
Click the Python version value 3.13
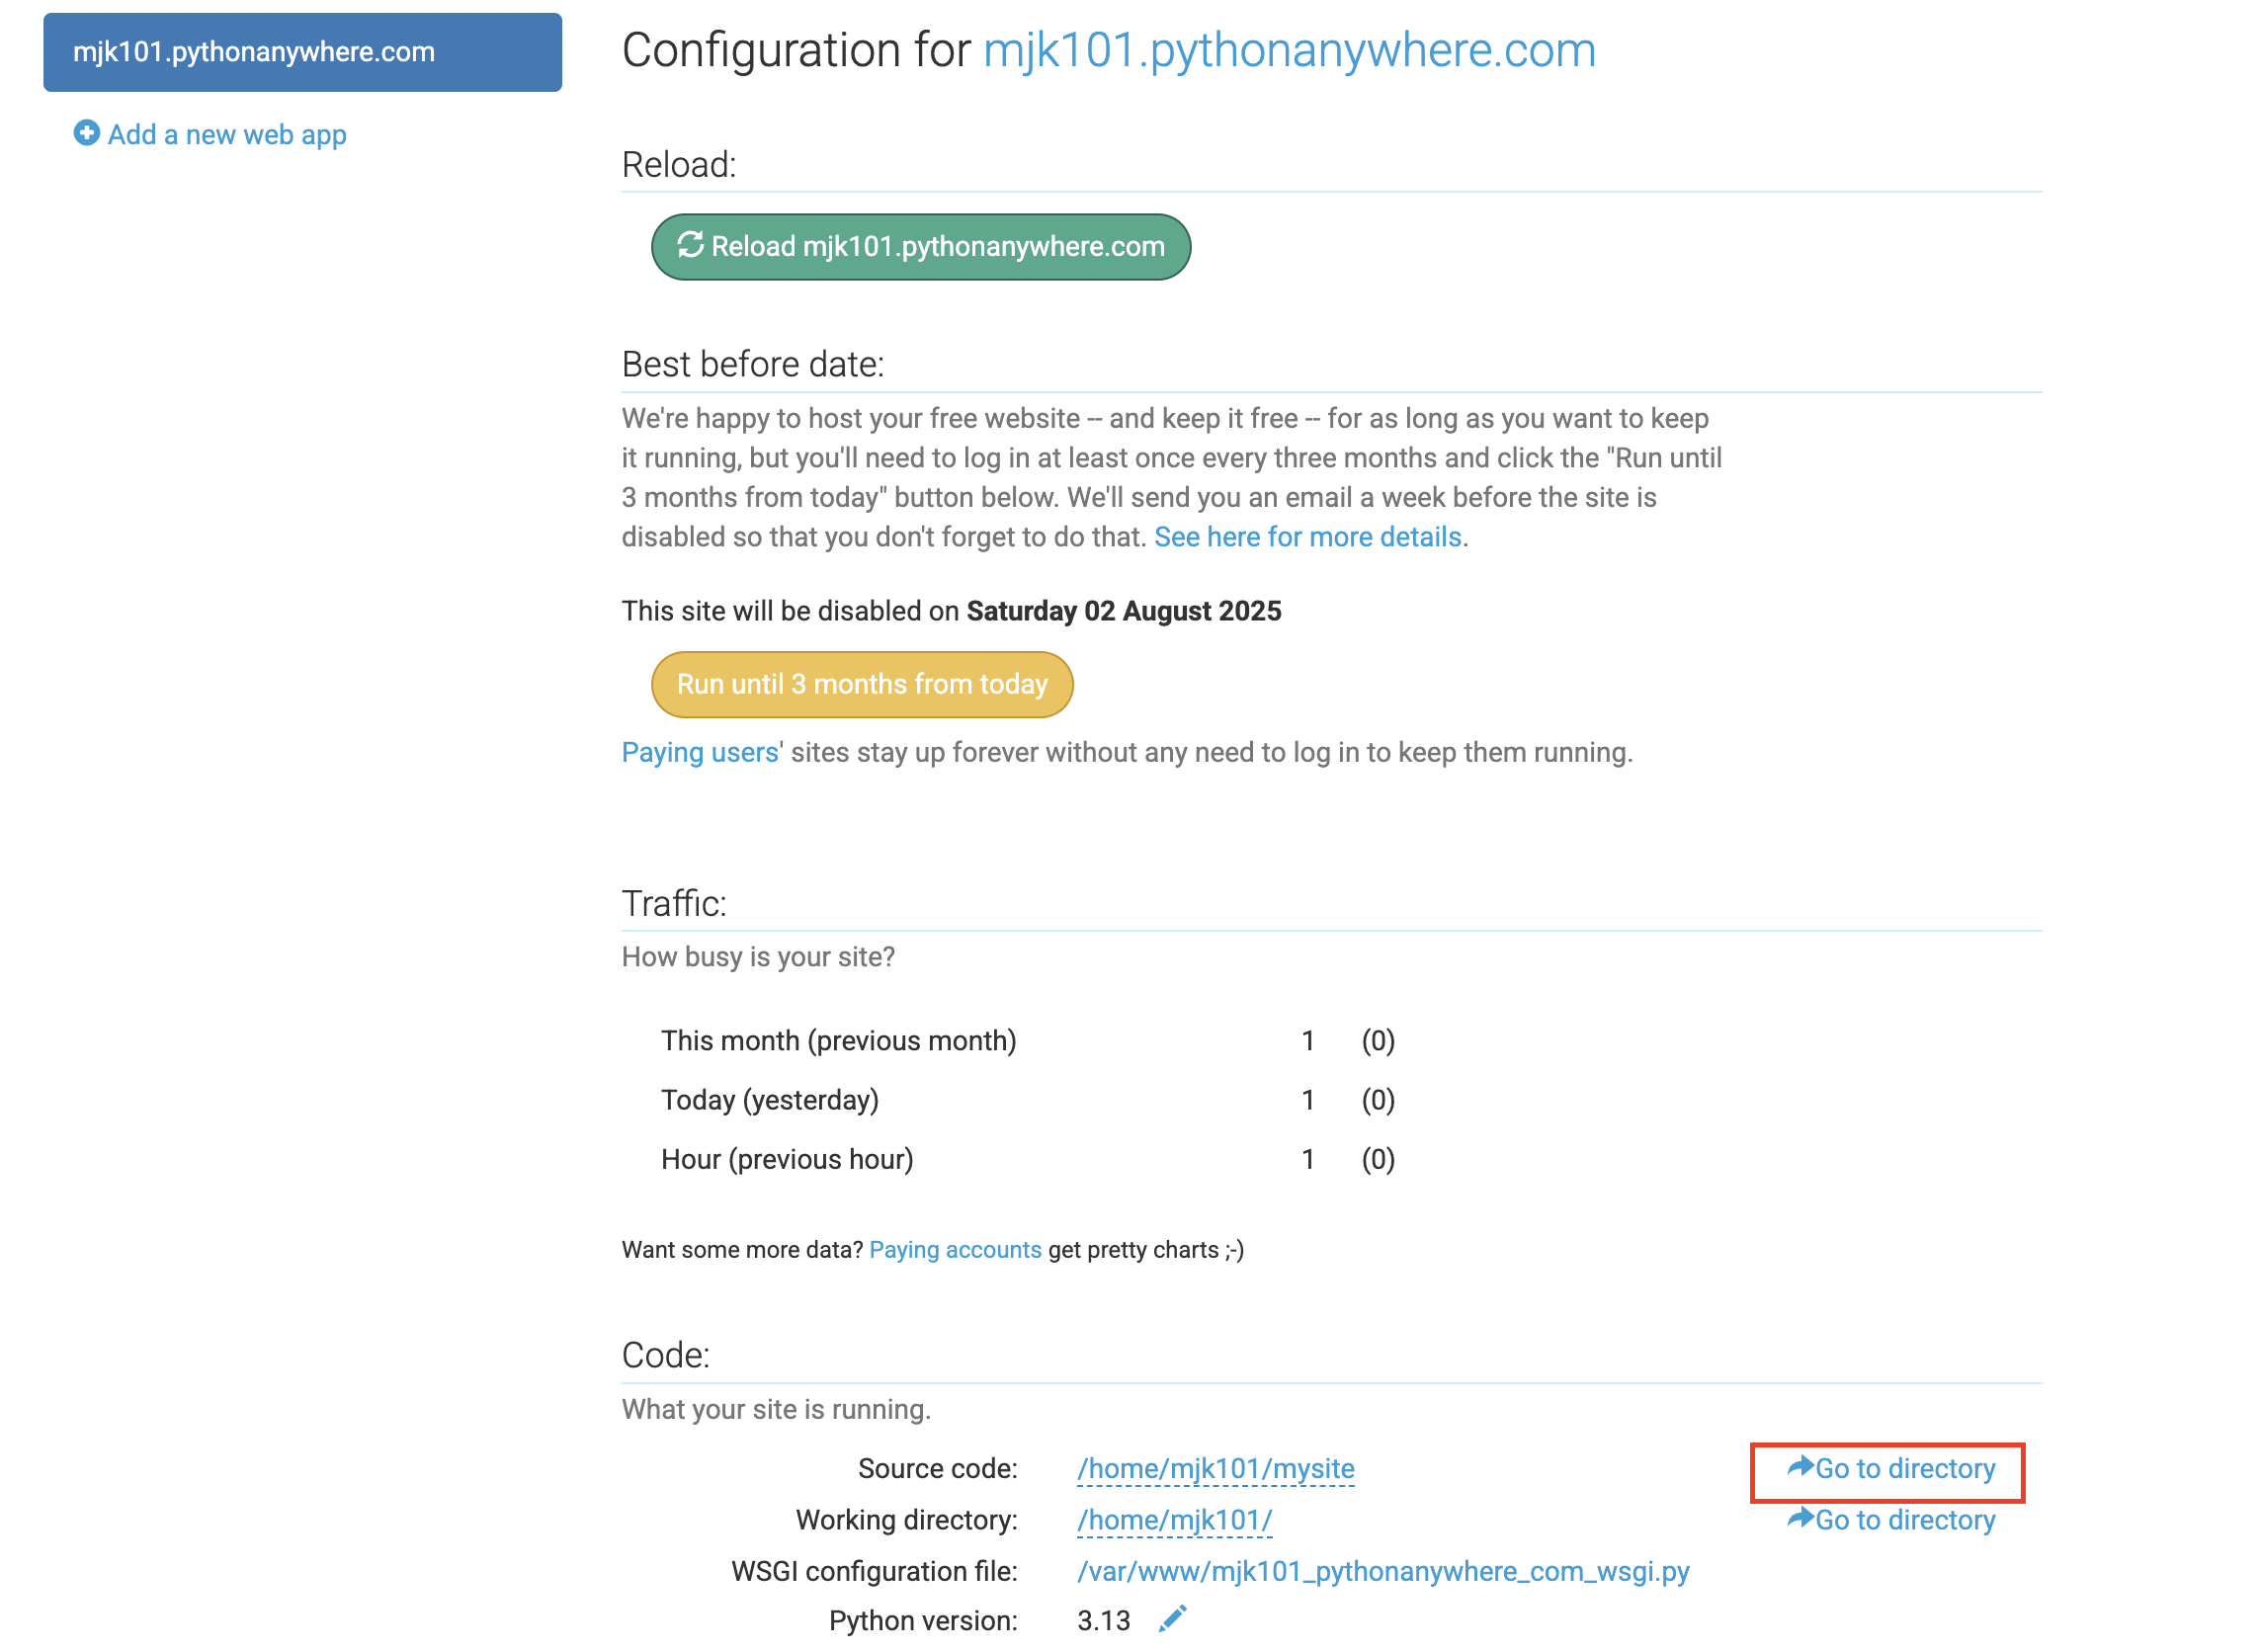(1103, 1621)
